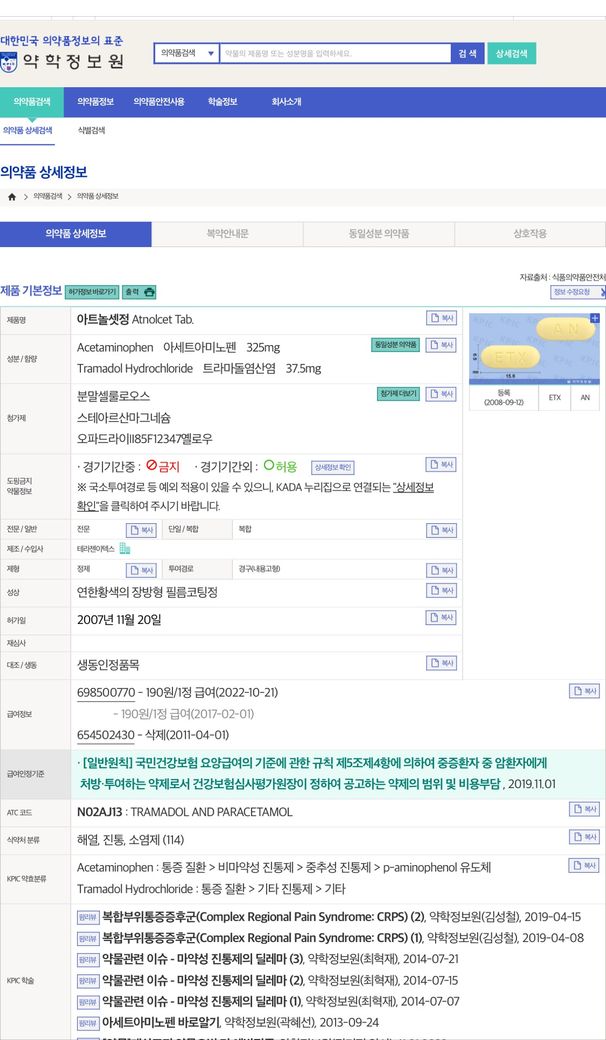
Task: Click the building icon beside 테라젠이텍스
Action: click(125, 549)
